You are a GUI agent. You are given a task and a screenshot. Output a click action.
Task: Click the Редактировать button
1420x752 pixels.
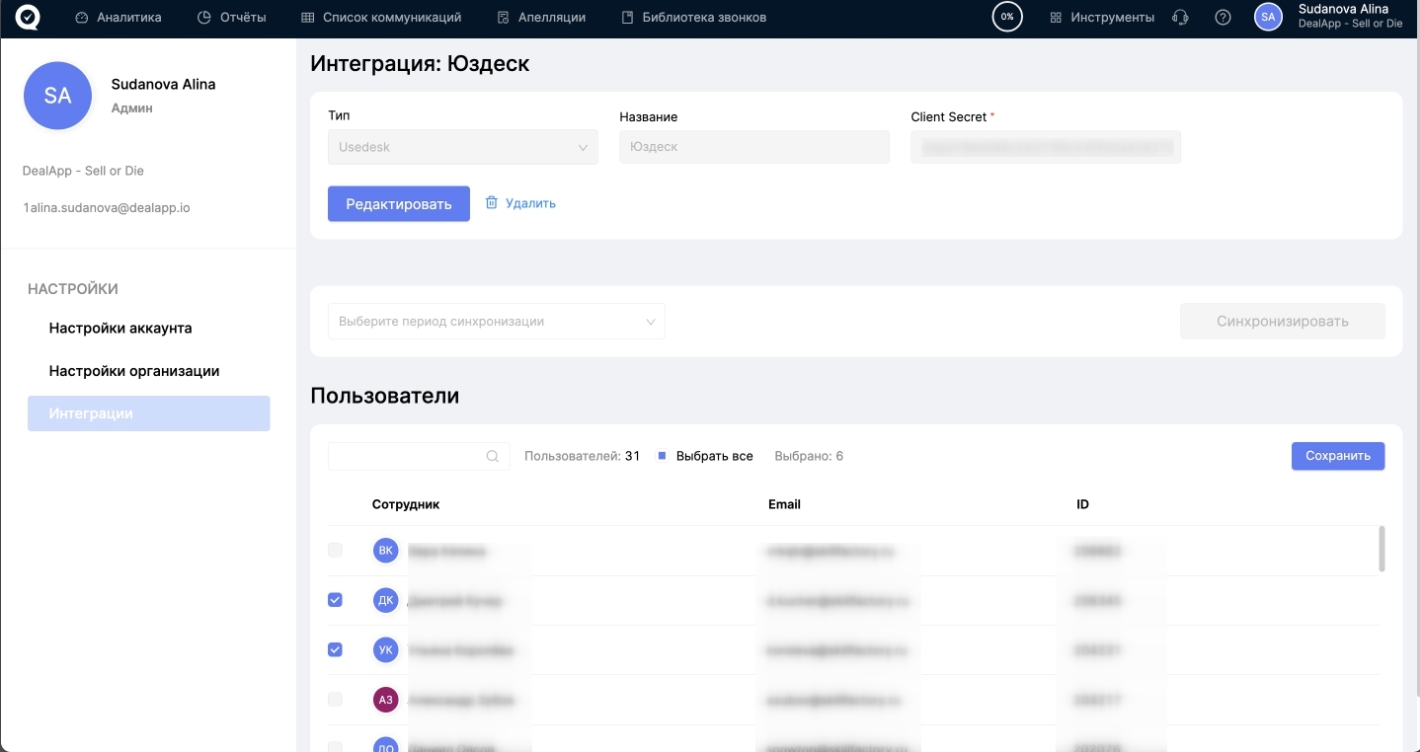coord(398,204)
